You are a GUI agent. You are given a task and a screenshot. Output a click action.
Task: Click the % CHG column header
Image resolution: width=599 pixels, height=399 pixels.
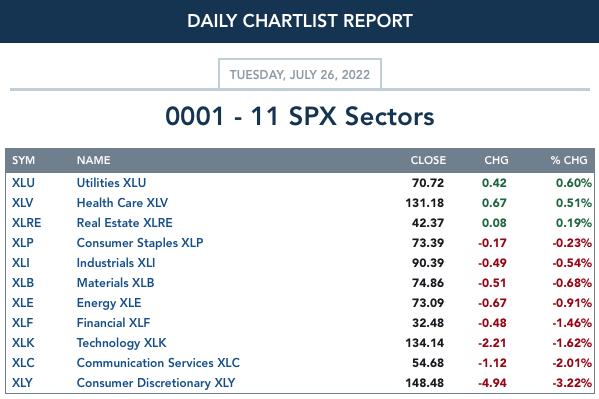tap(569, 160)
